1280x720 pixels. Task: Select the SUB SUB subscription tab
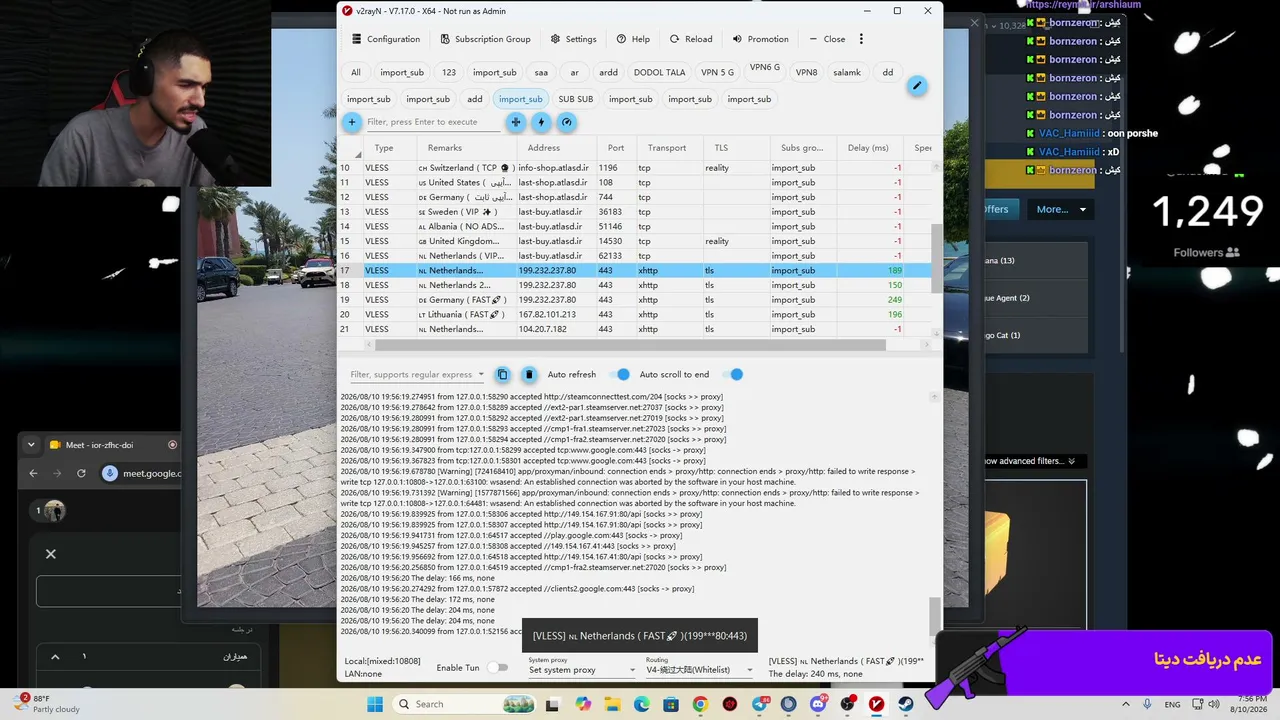click(x=576, y=99)
